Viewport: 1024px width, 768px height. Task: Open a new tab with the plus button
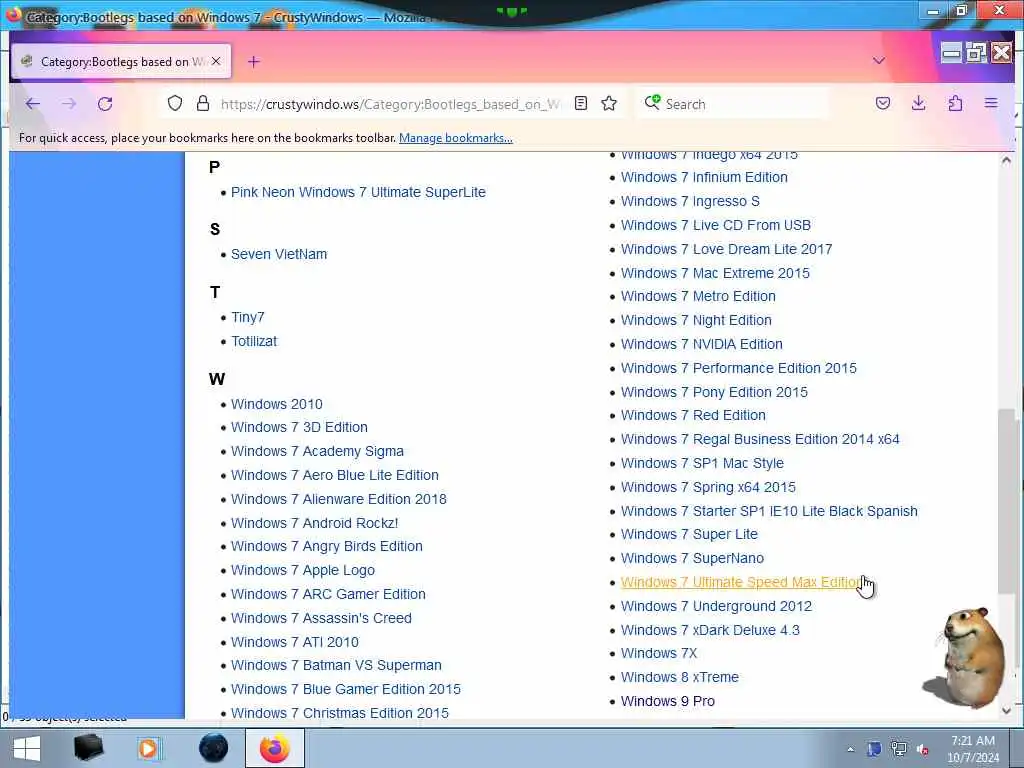(254, 61)
